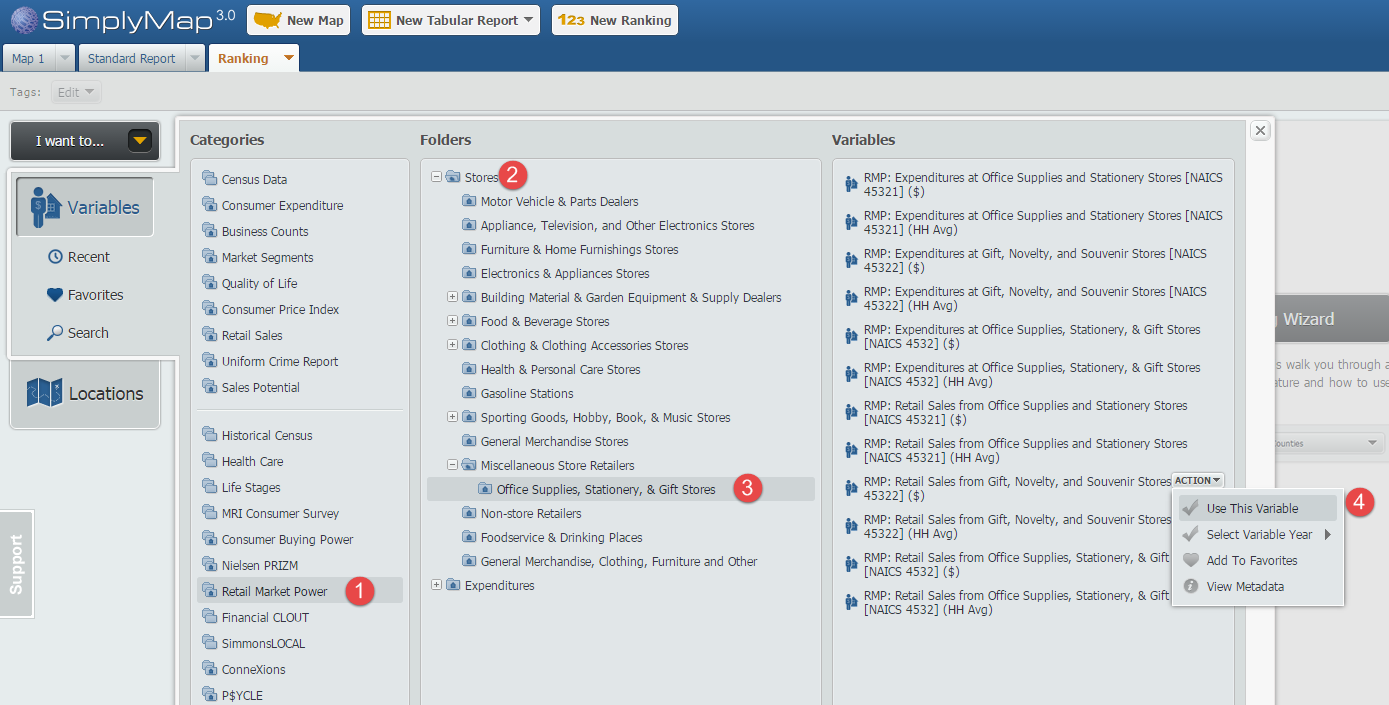Click Retail Sales Gift, Novelty 45322 (HH Avg) icon
The width and height of the screenshot is (1389, 705).
point(852,526)
